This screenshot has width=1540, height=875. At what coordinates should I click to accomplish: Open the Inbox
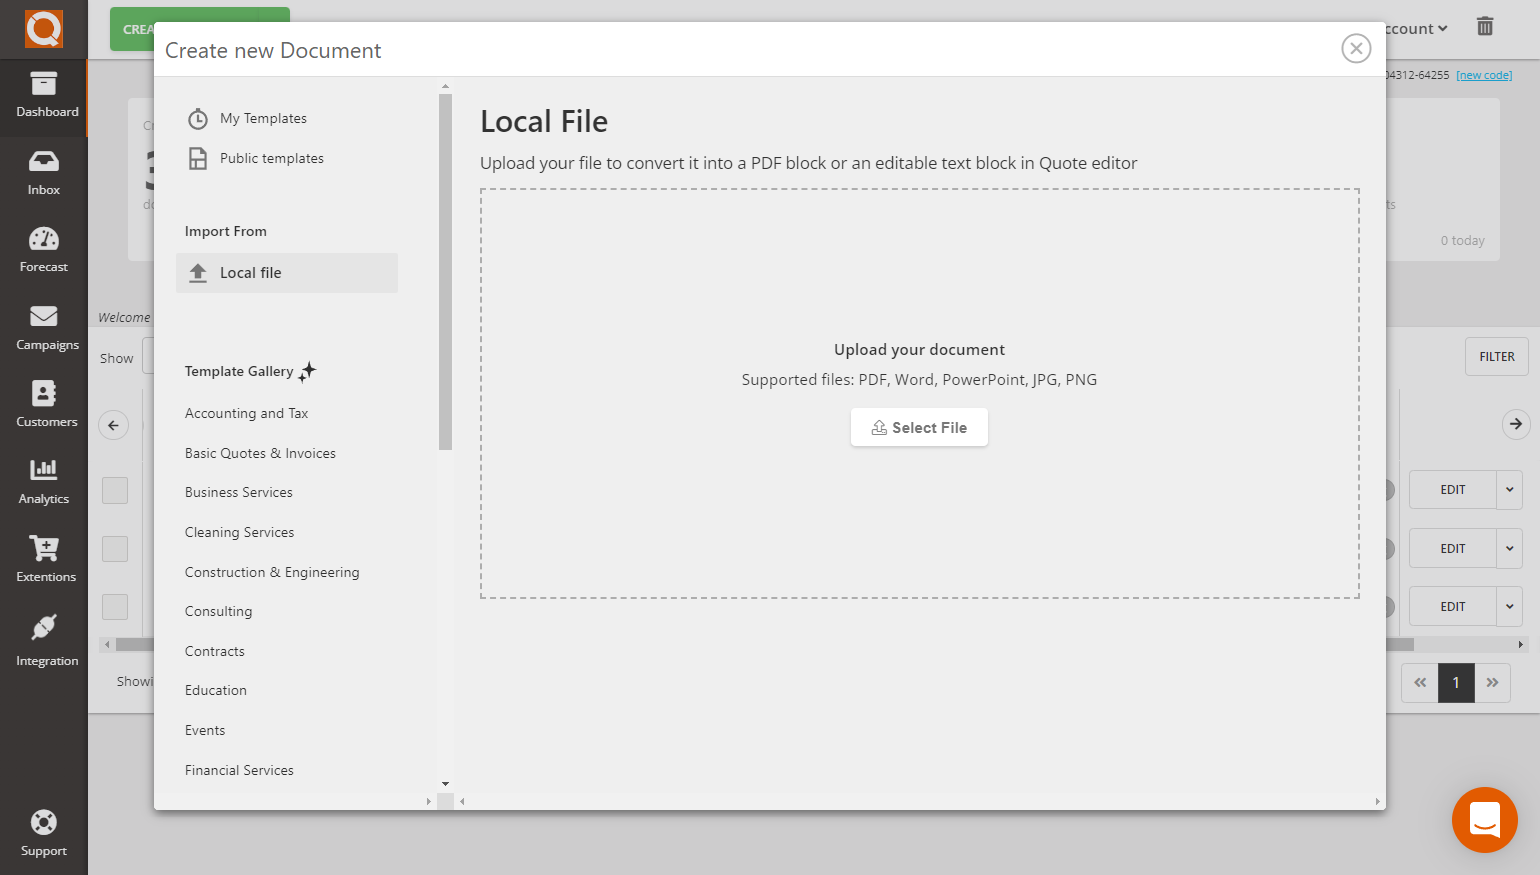pyautogui.click(x=44, y=172)
